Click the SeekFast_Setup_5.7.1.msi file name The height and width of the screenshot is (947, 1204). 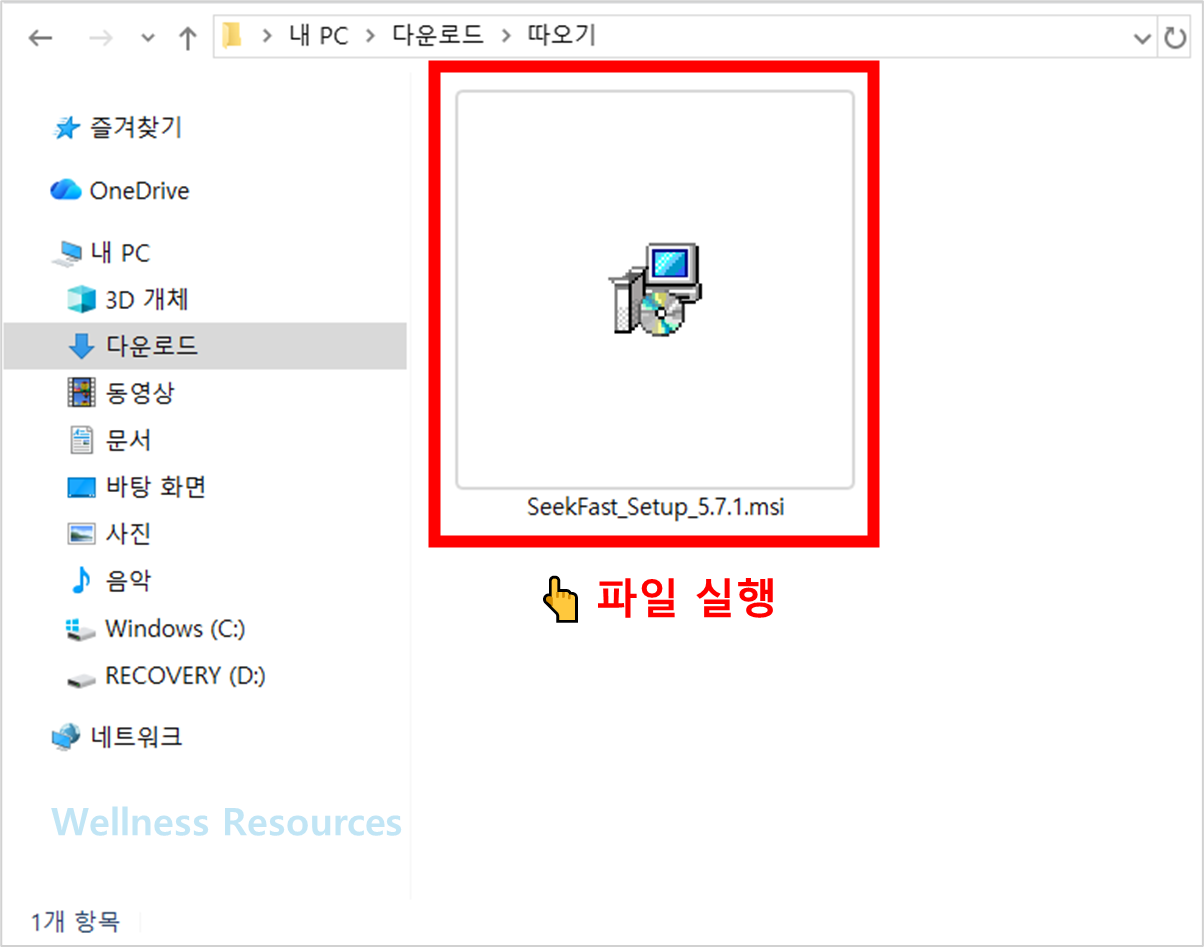coord(655,507)
